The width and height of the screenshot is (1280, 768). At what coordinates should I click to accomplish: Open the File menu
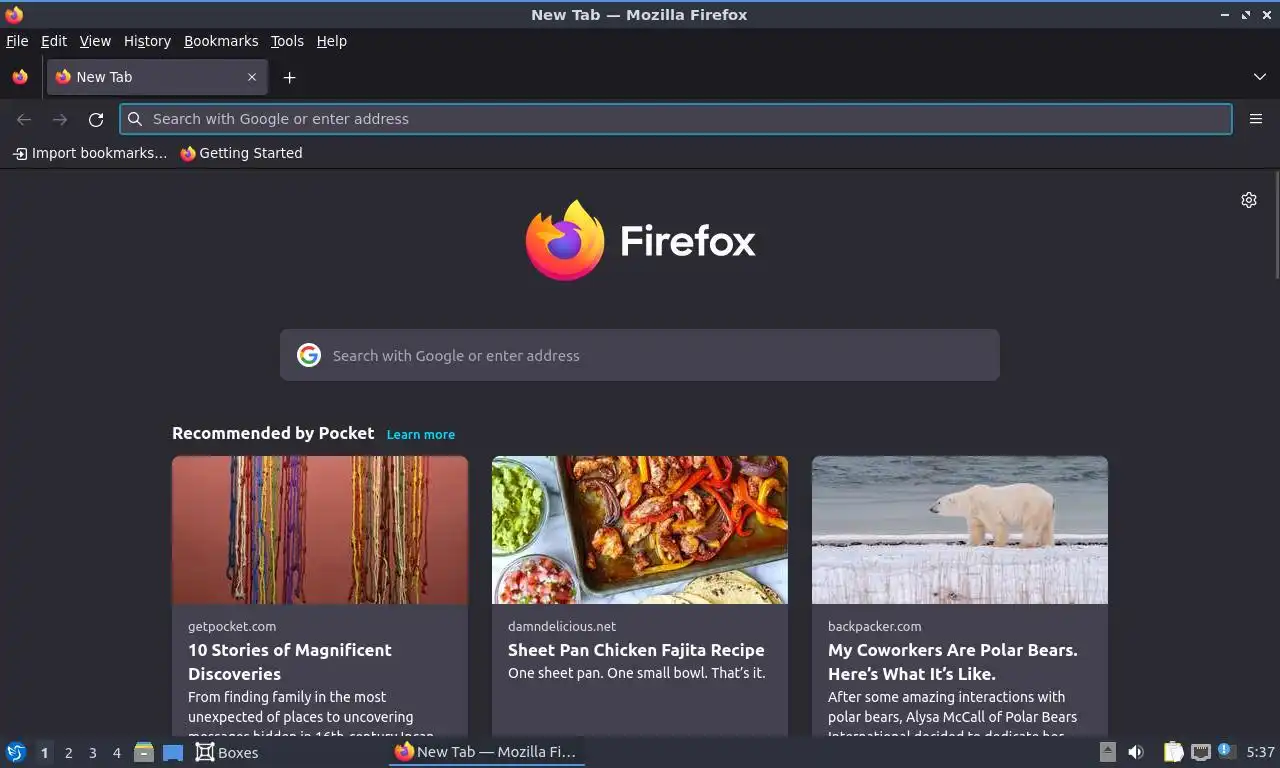(x=17, y=41)
